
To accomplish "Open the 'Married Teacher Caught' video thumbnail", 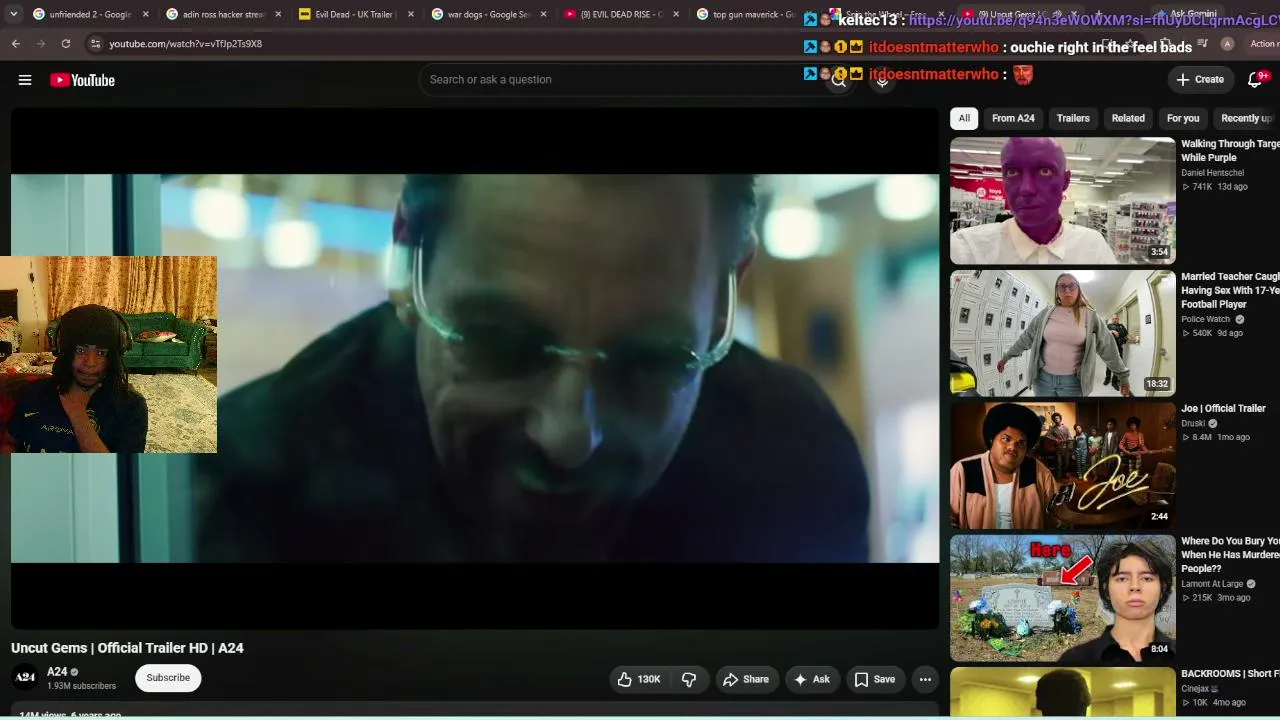I will (1063, 333).
